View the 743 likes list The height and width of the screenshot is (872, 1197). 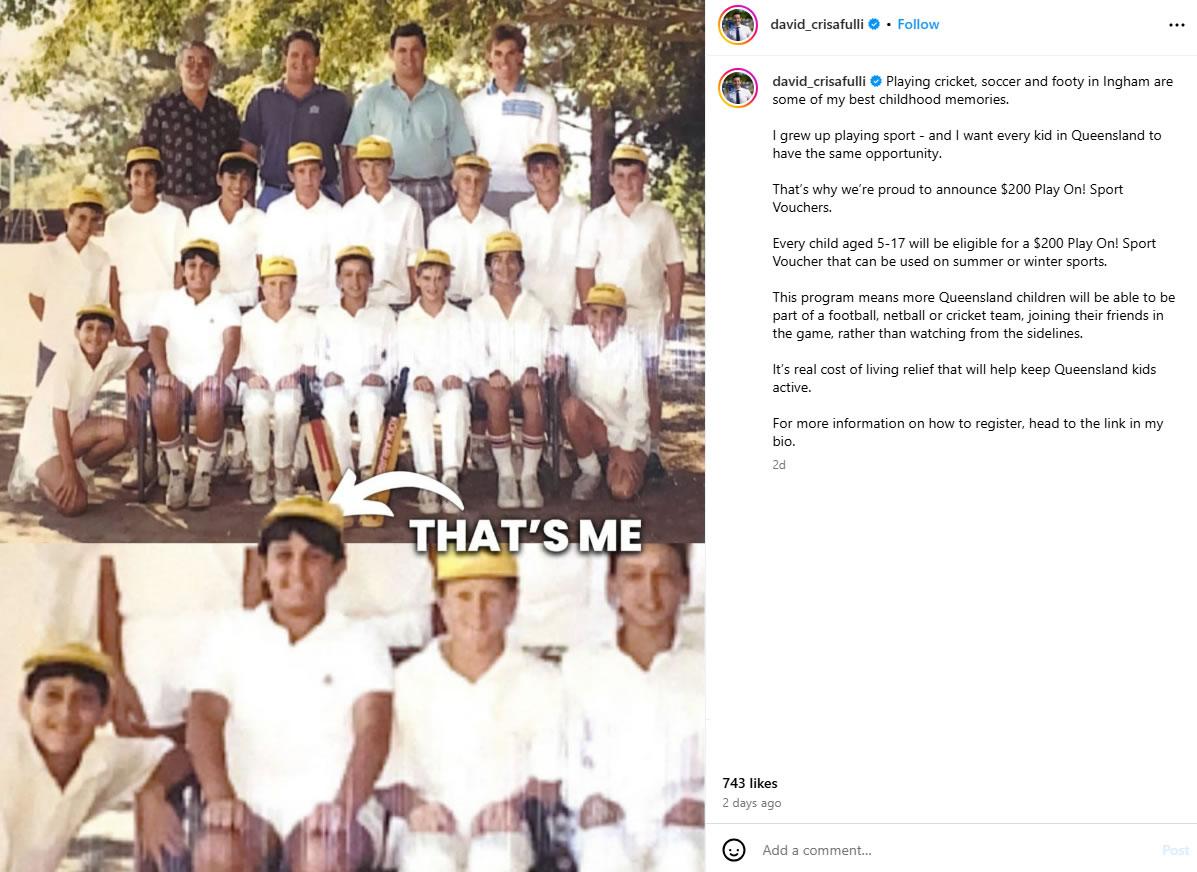(750, 783)
